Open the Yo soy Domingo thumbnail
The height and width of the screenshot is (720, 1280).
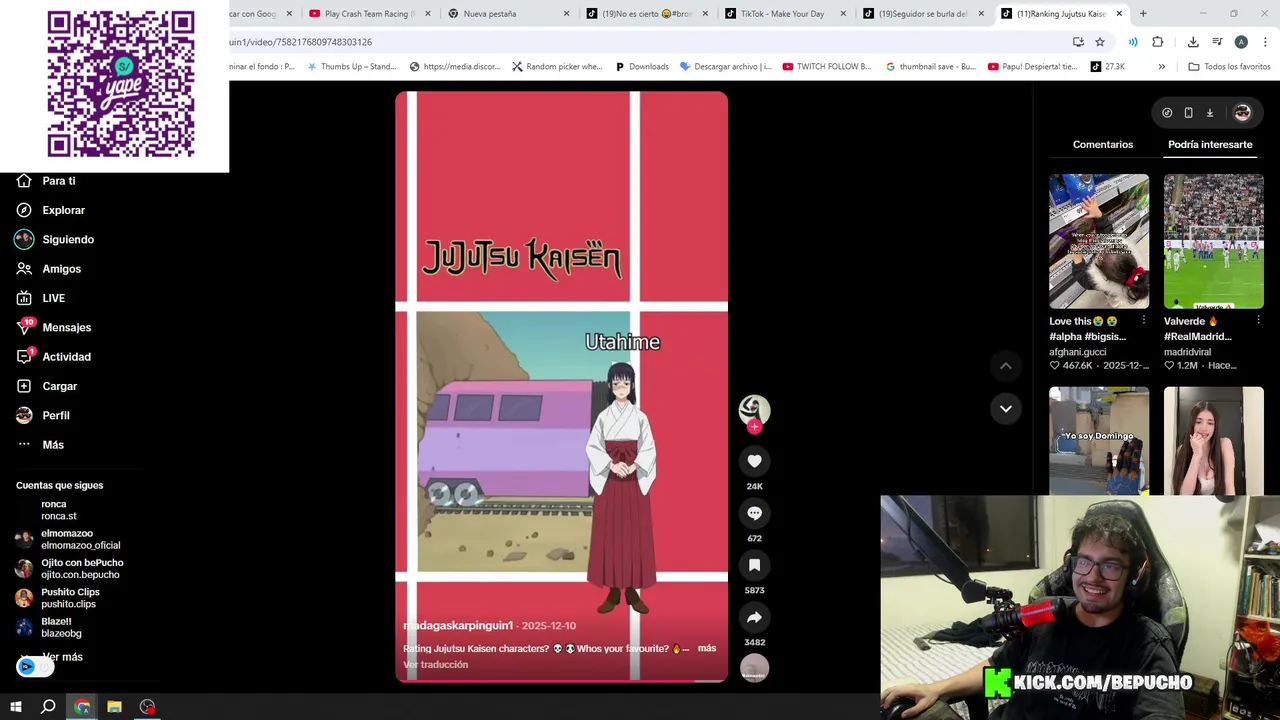pyautogui.click(x=1099, y=440)
